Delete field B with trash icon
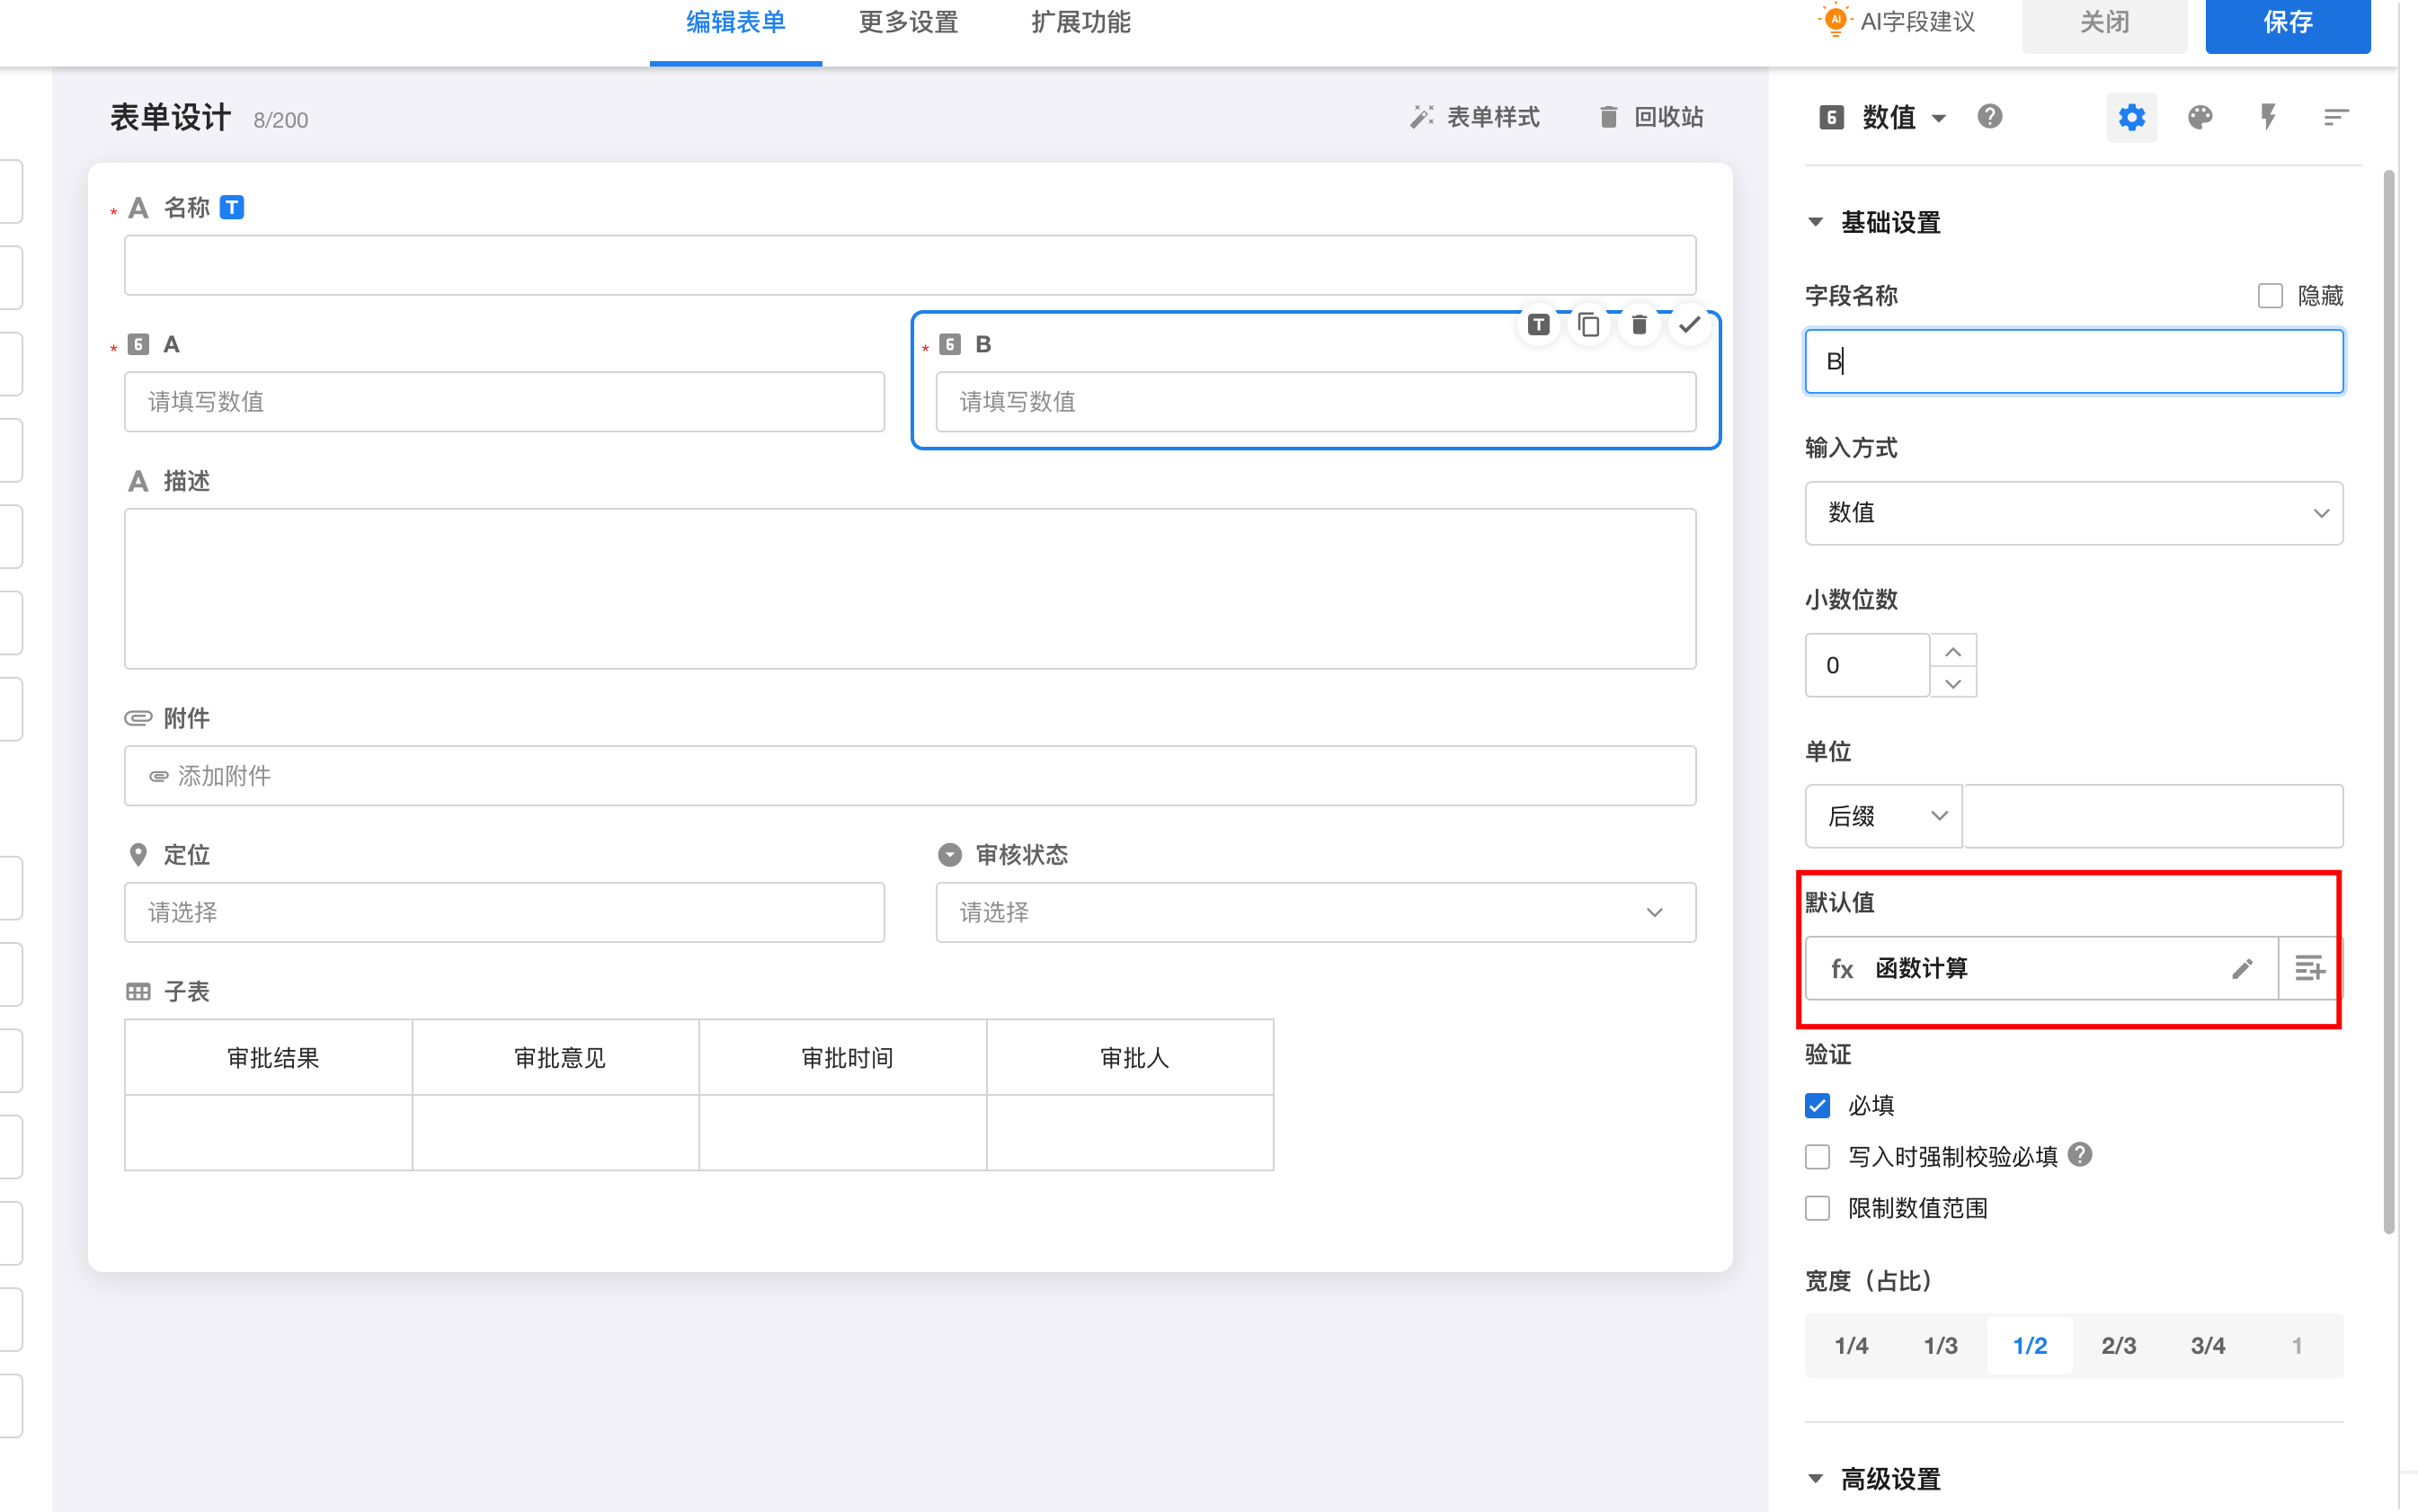This screenshot has width=2418, height=1512. [x=1638, y=325]
